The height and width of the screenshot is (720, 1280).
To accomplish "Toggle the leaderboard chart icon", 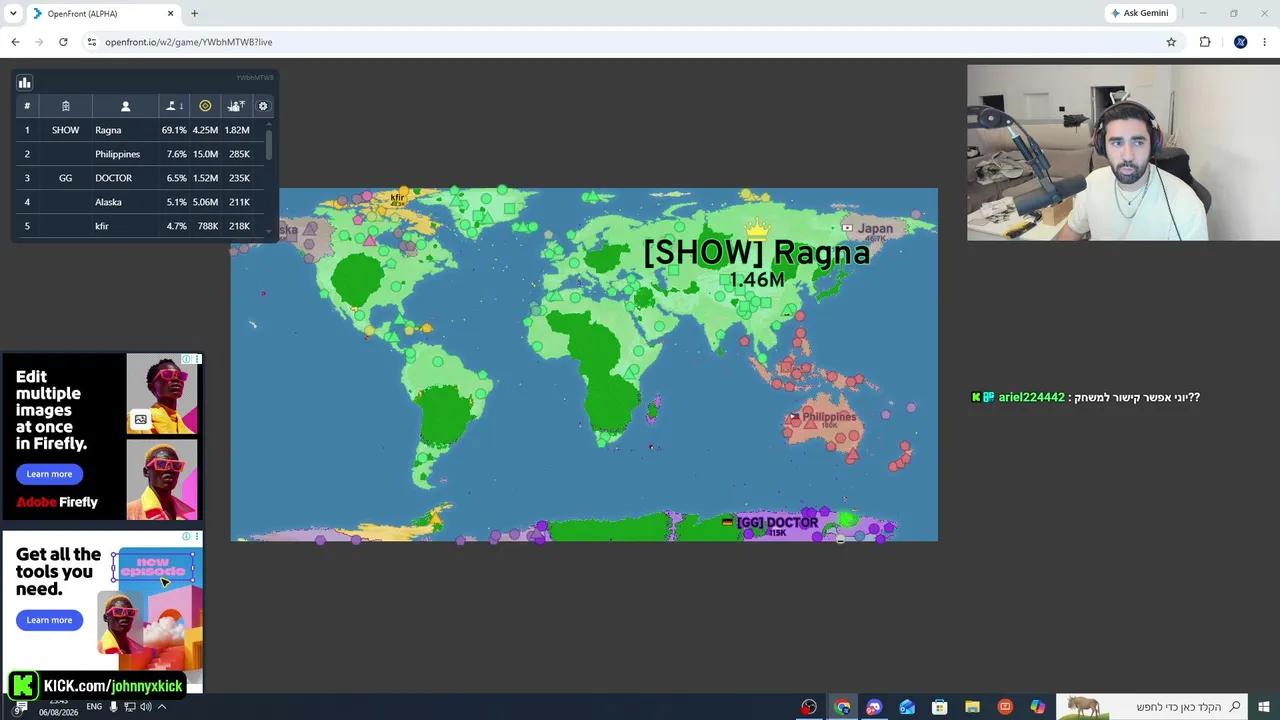I will tap(25, 83).
